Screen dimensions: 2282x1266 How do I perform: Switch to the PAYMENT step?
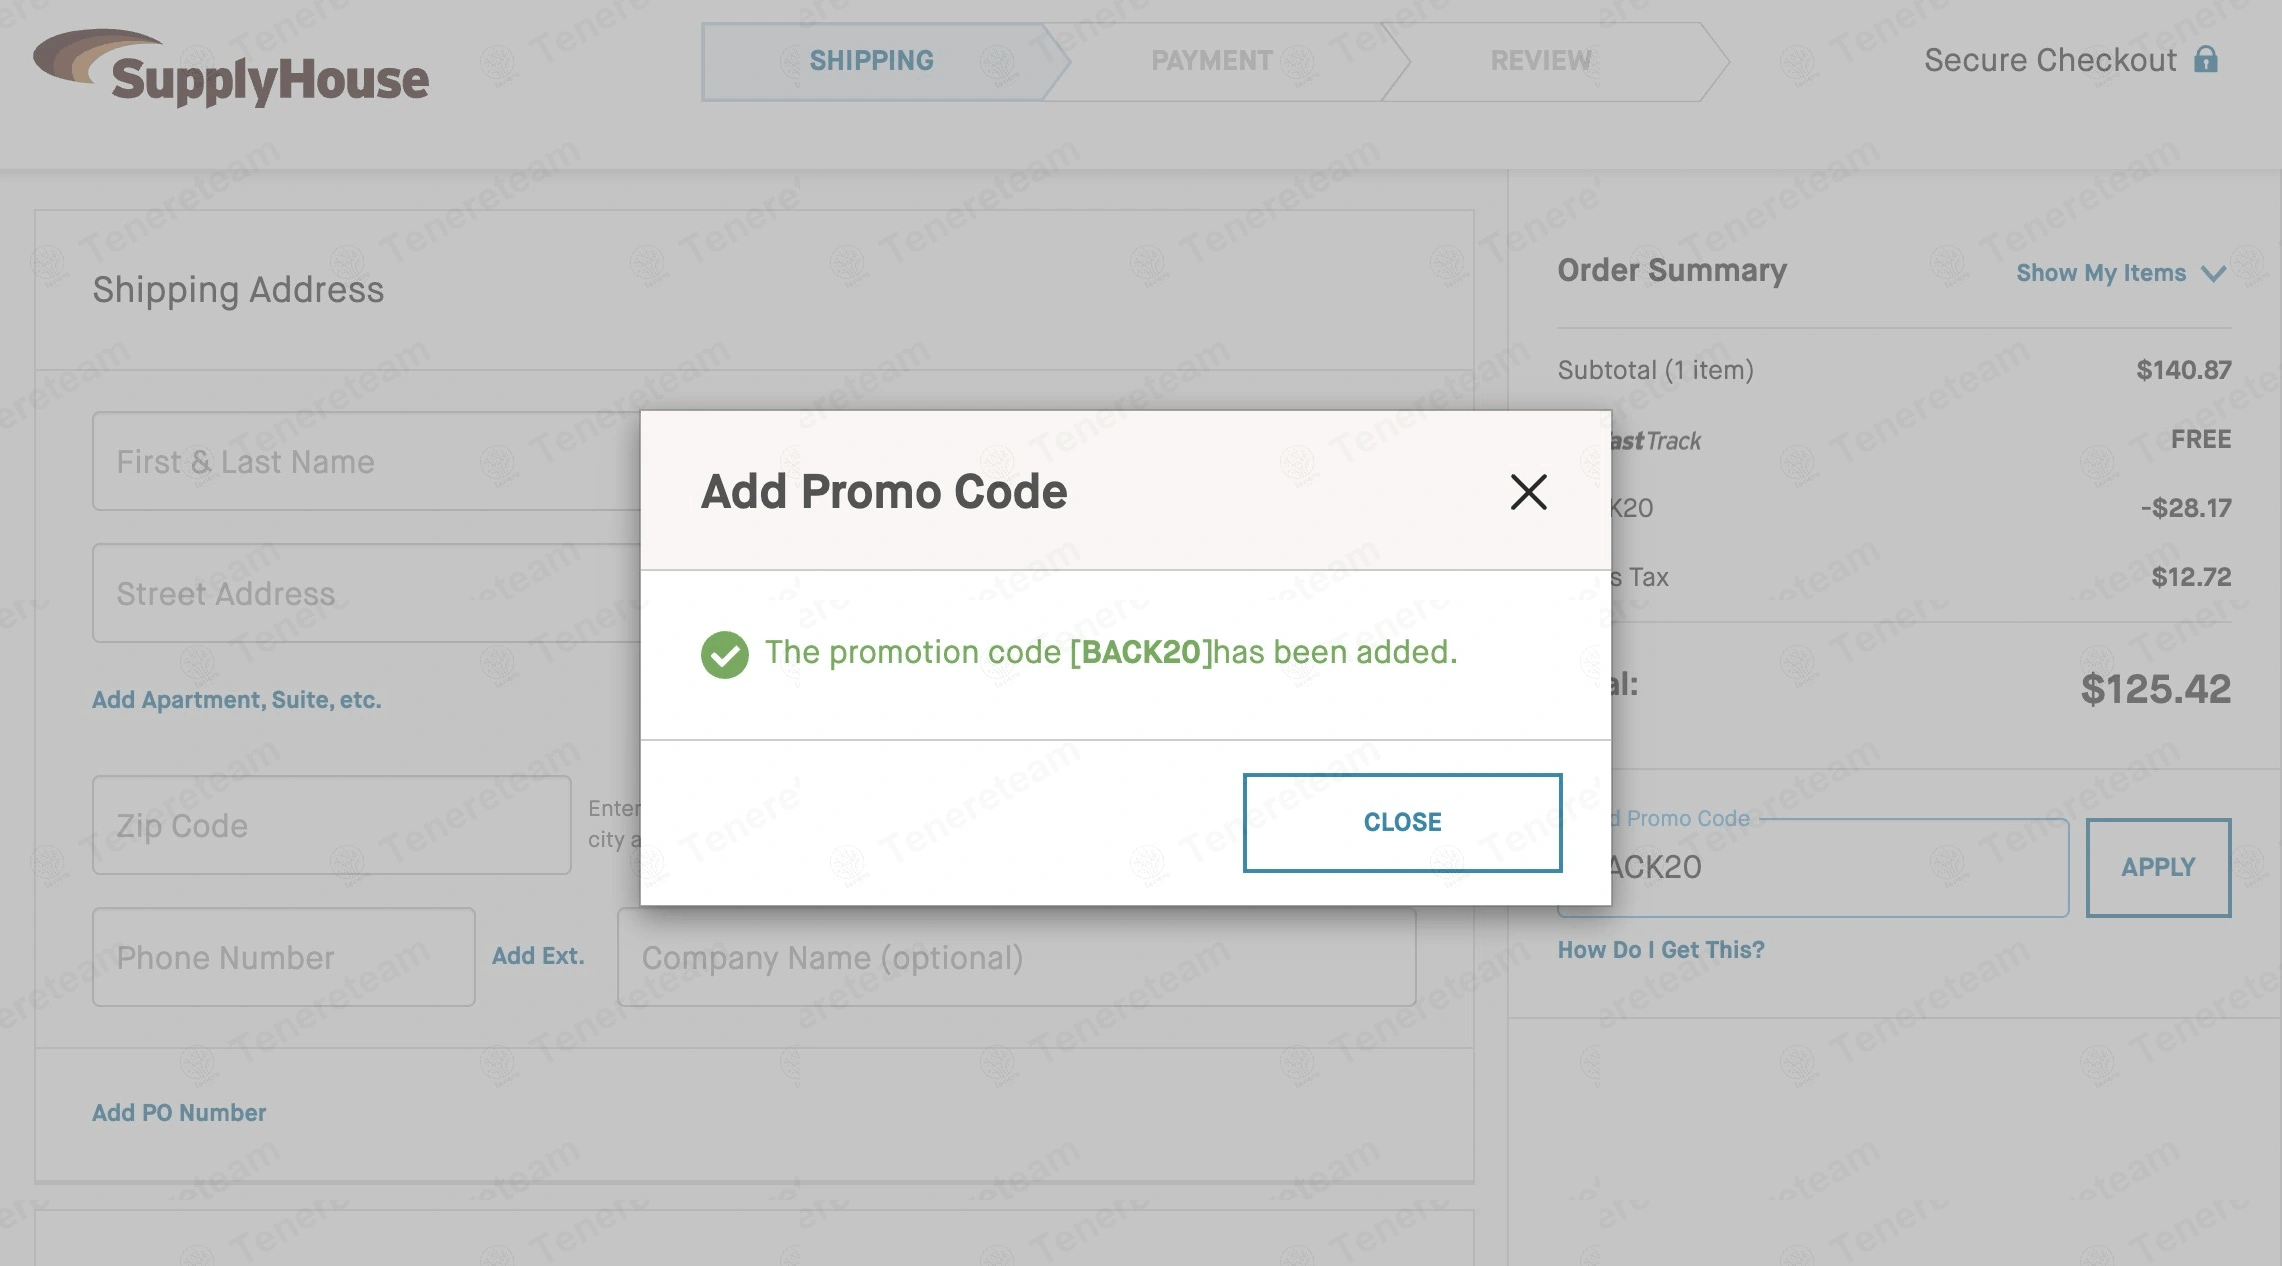click(x=1211, y=61)
